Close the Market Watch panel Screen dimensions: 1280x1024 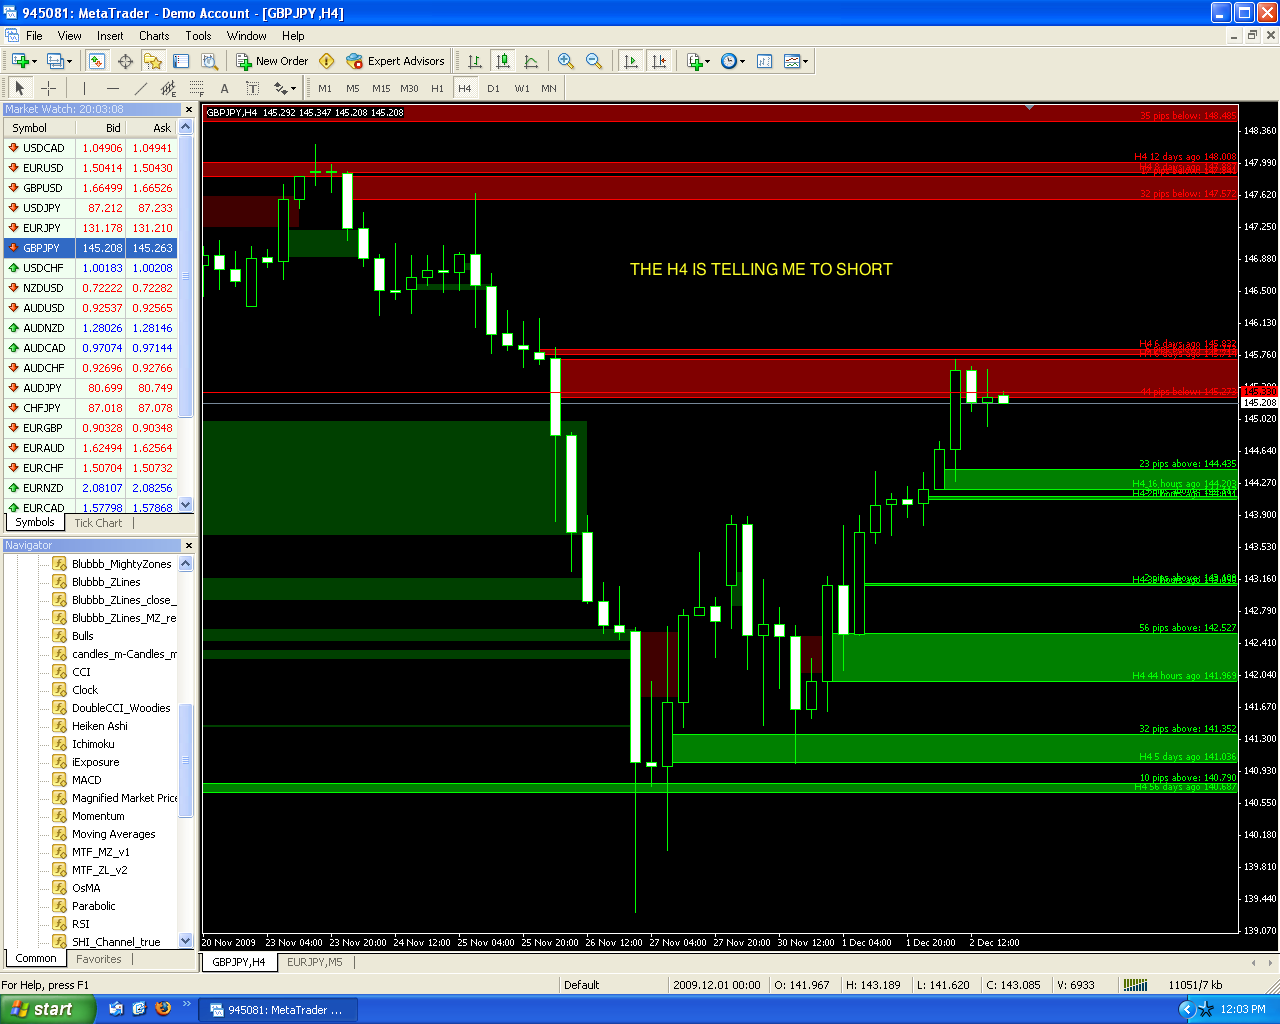(x=188, y=109)
